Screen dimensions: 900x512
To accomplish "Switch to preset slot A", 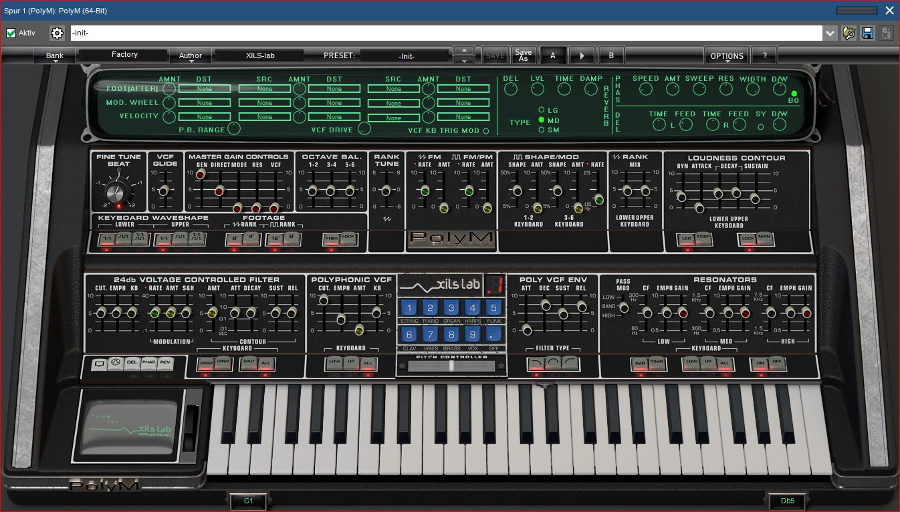I will (x=553, y=56).
